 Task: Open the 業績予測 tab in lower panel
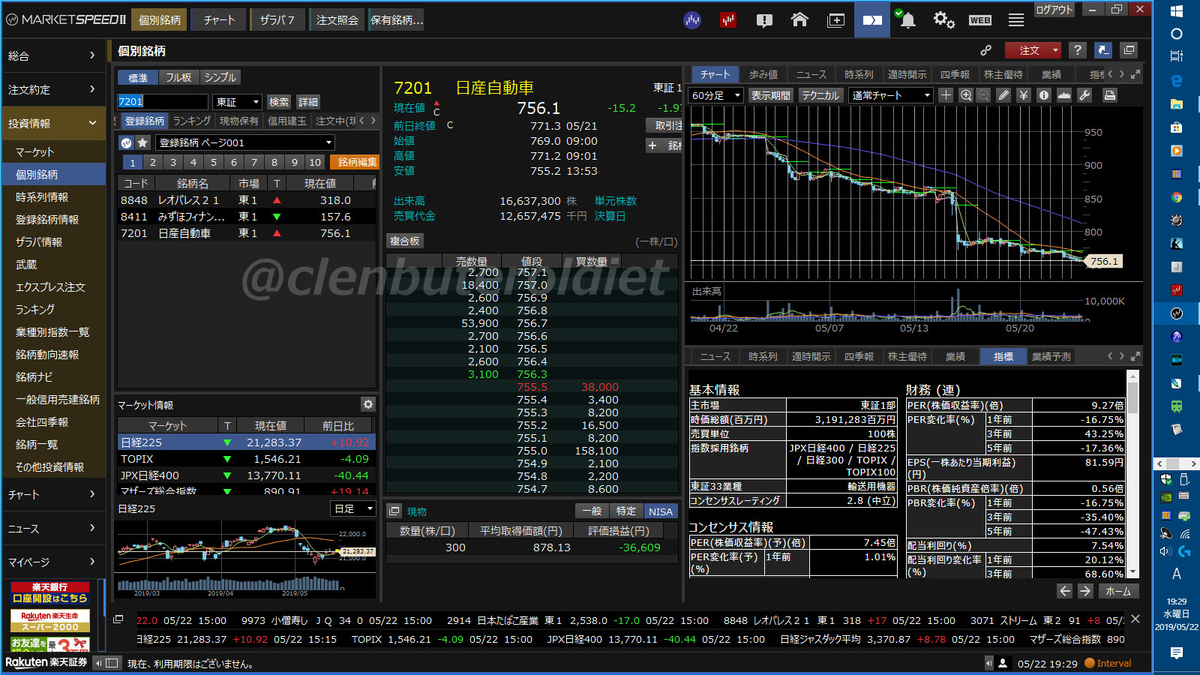pyautogui.click(x=1051, y=356)
